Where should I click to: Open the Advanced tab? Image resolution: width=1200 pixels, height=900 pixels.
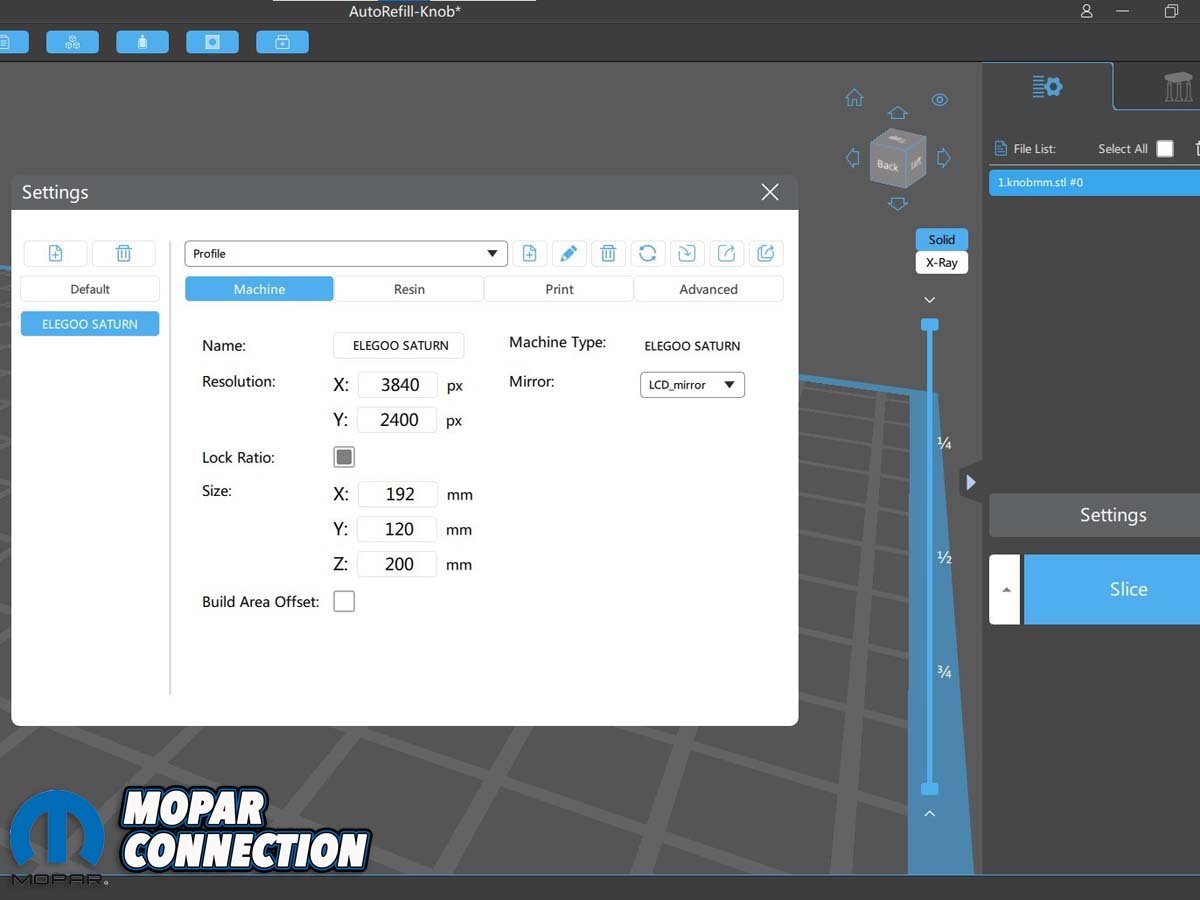tap(708, 289)
